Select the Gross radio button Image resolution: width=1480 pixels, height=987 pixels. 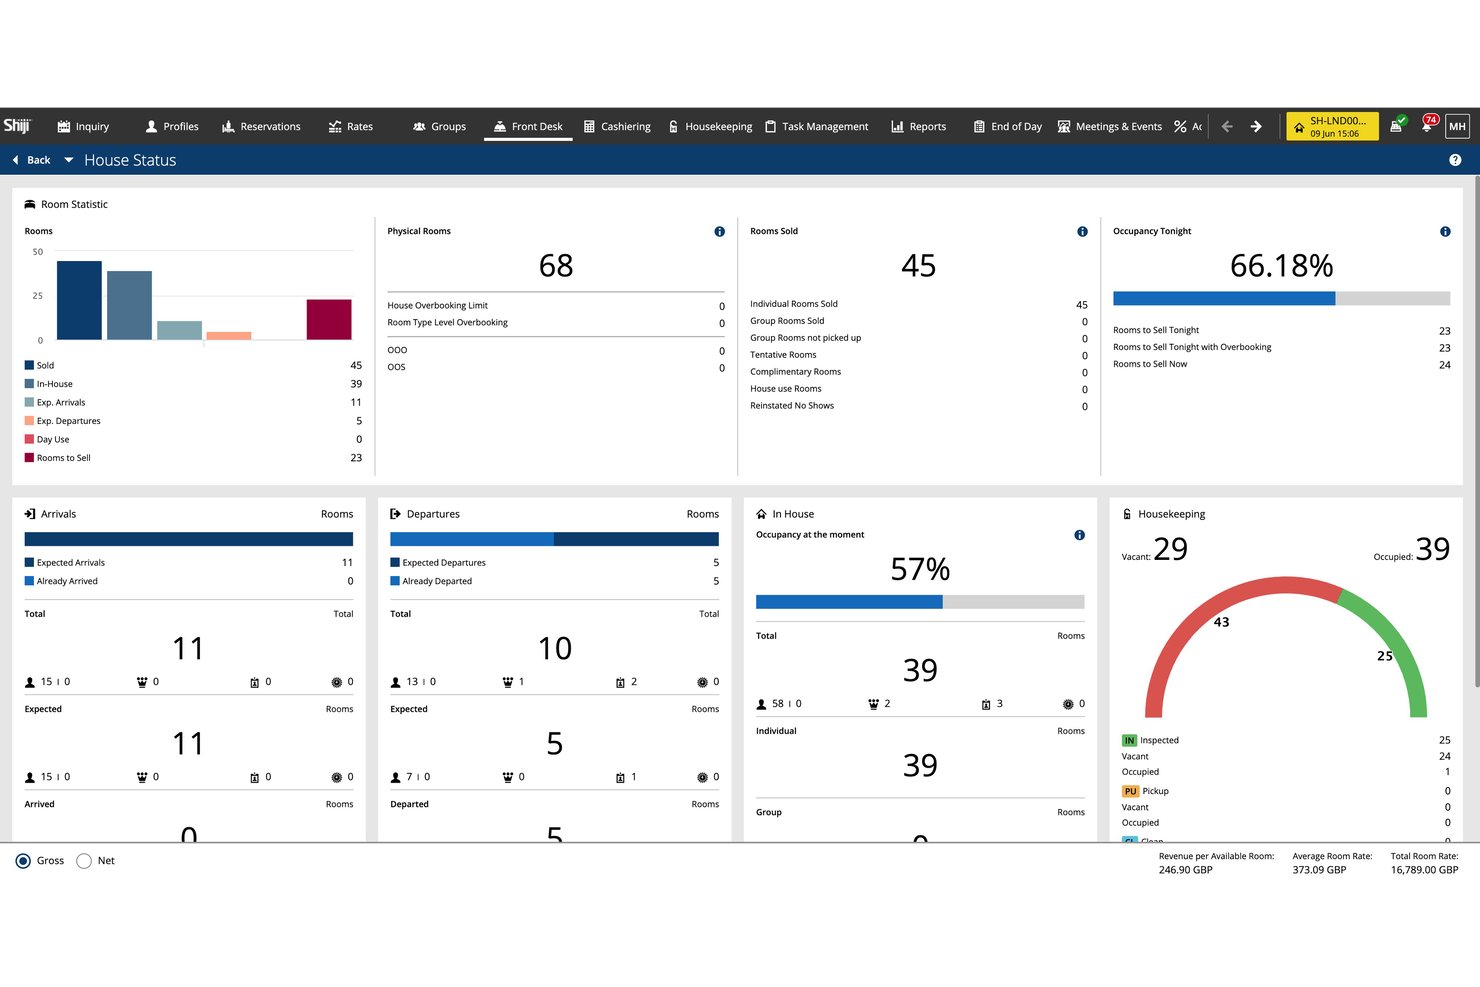click(x=23, y=861)
